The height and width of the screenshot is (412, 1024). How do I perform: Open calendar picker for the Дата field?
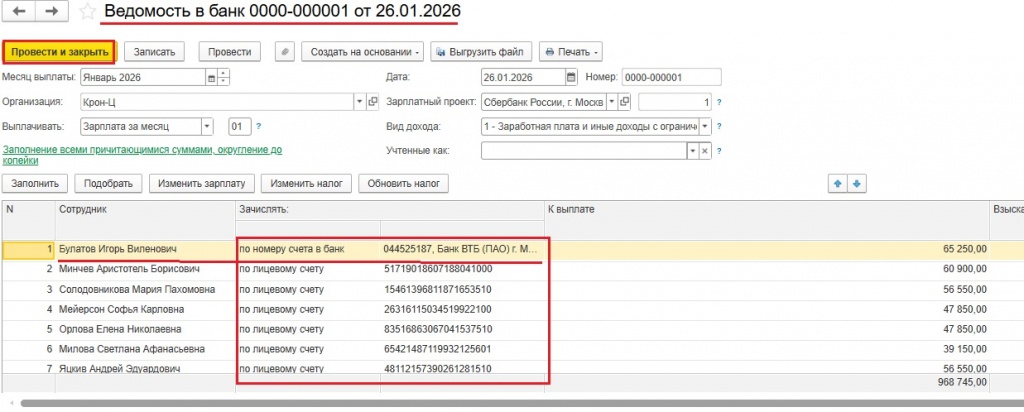point(571,76)
